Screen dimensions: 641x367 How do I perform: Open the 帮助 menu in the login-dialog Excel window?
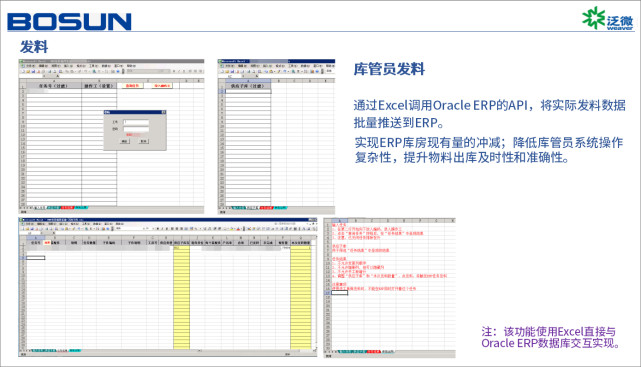click(x=131, y=66)
